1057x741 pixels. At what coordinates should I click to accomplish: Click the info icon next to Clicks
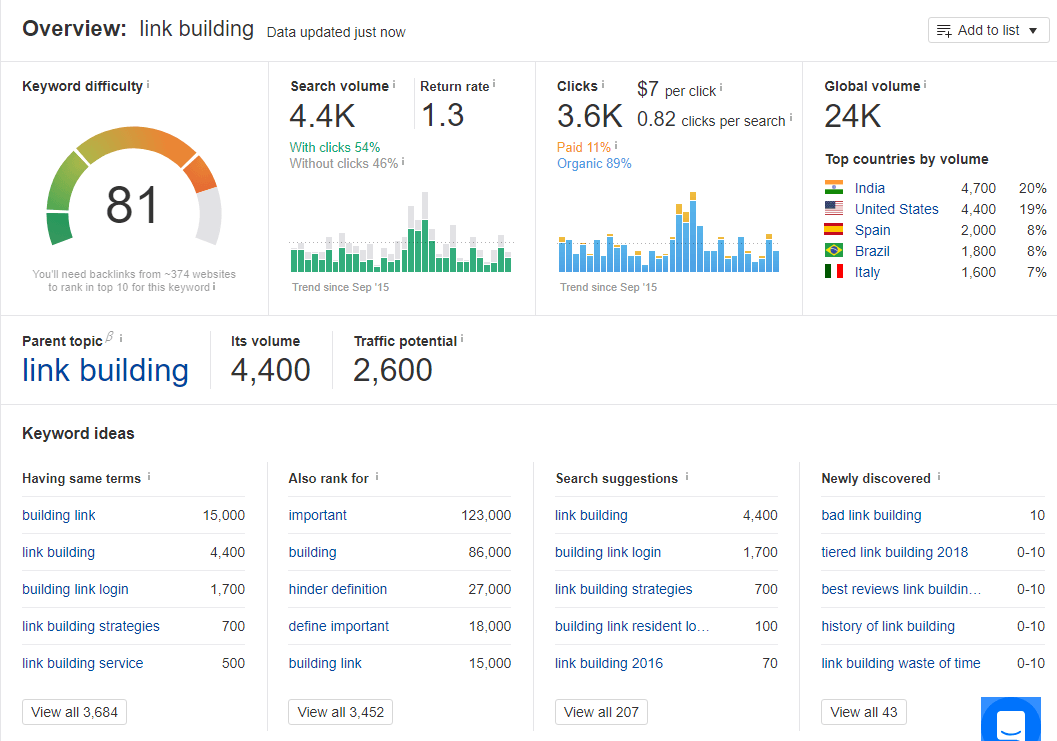coord(605,86)
